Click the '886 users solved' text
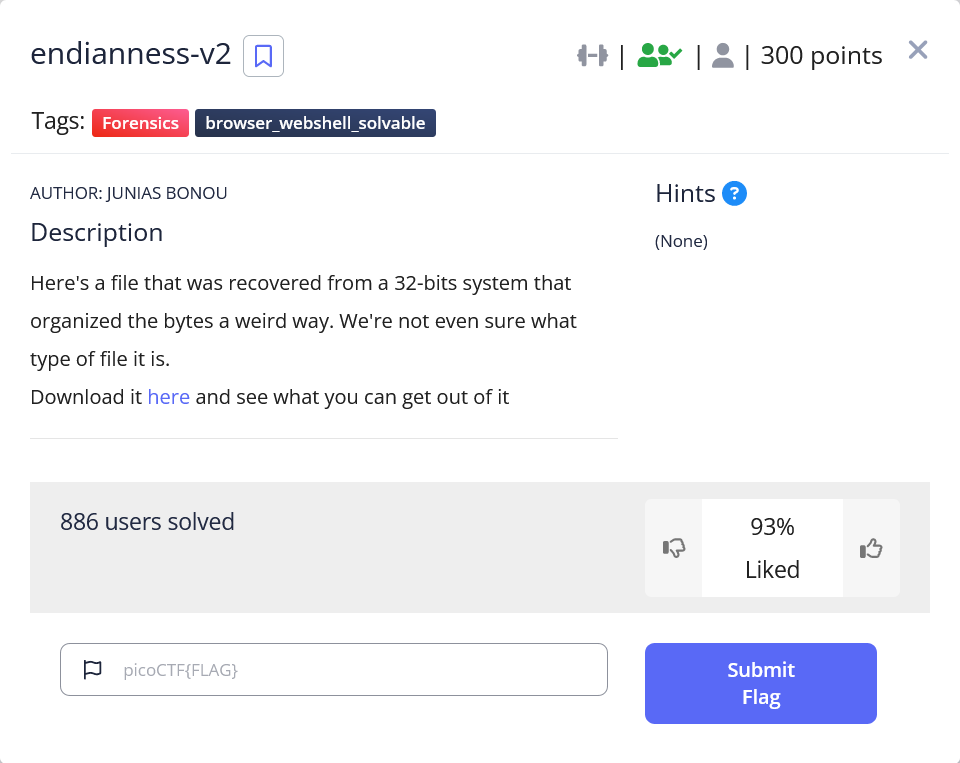This screenshot has width=960, height=763. click(x=147, y=522)
